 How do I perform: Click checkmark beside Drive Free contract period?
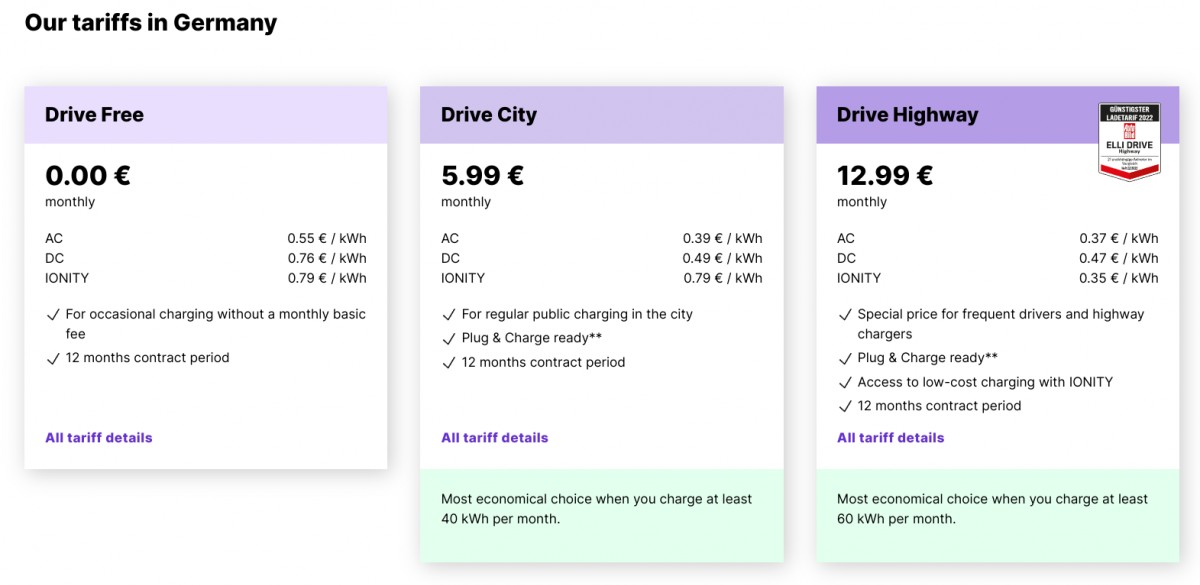pyautogui.click(x=53, y=358)
